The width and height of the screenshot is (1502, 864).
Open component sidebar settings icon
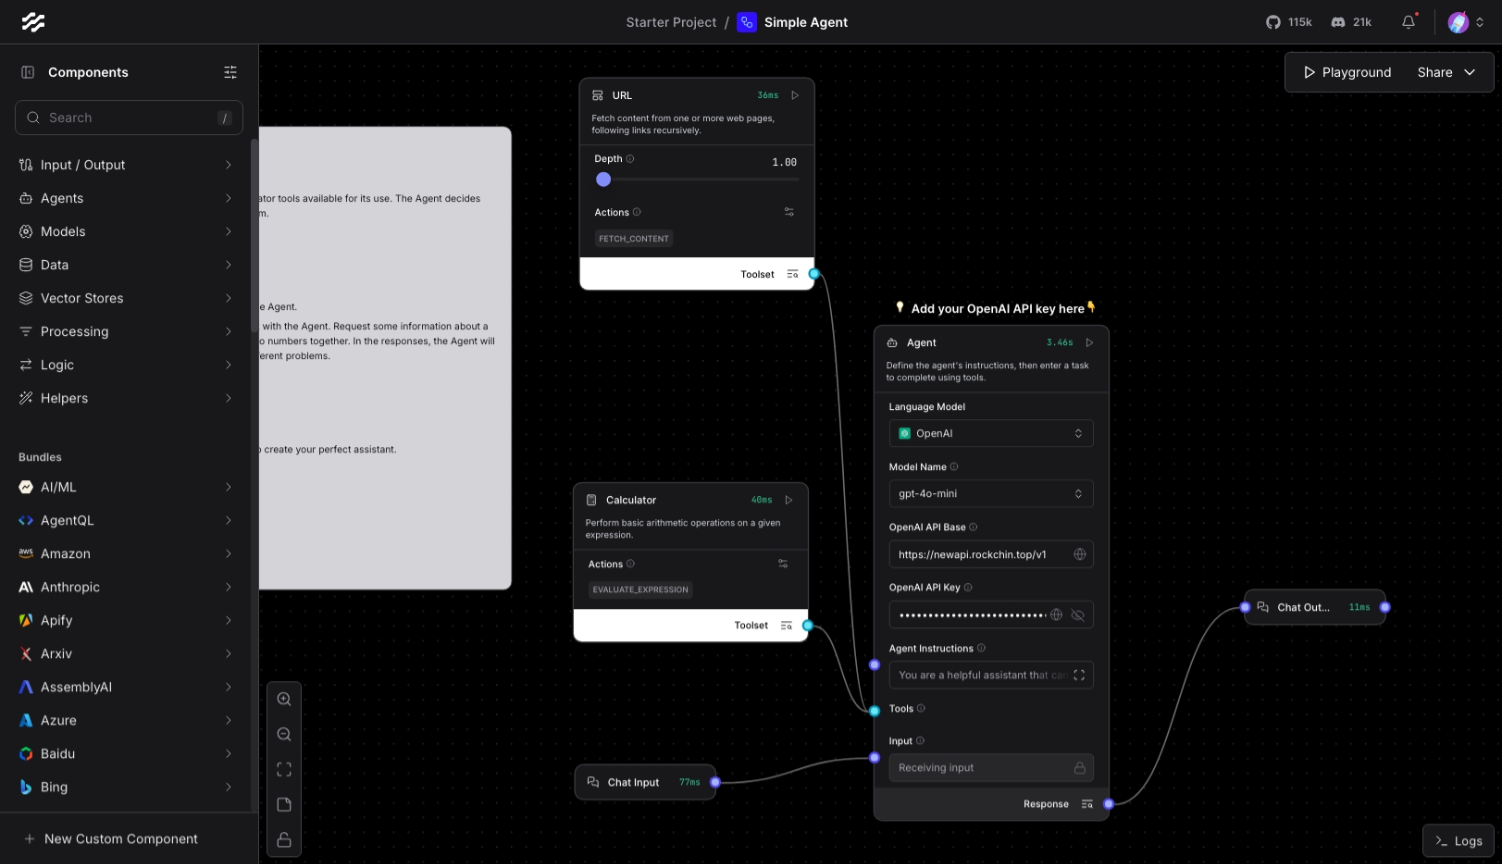230,72
